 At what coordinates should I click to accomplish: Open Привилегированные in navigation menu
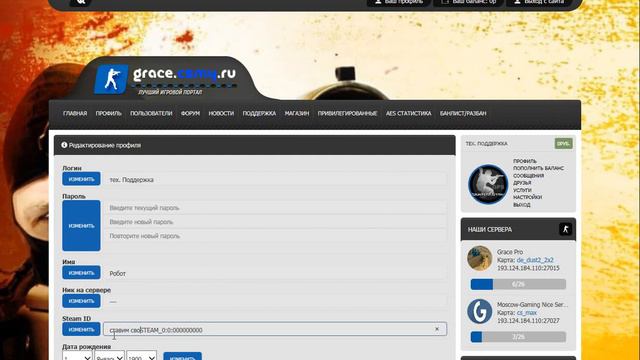347,113
